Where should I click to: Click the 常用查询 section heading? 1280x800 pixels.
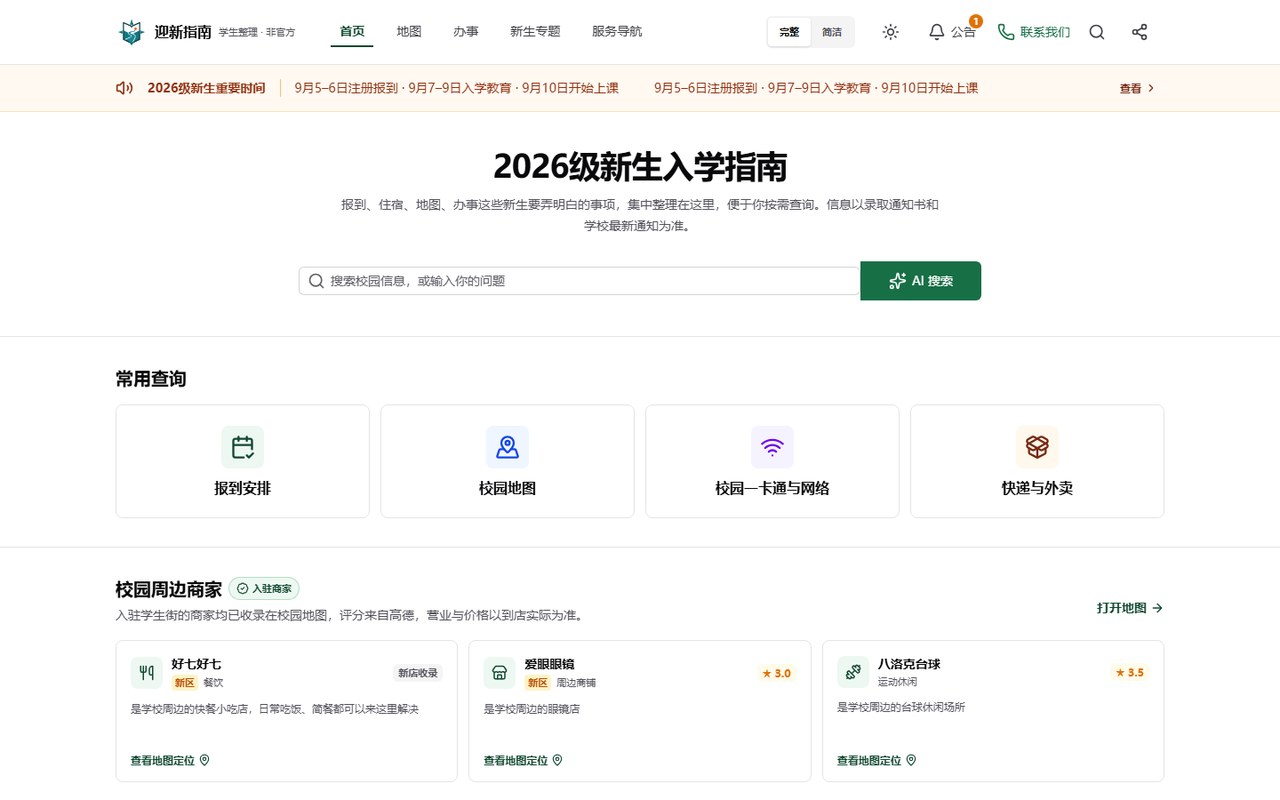click(151, 379)
